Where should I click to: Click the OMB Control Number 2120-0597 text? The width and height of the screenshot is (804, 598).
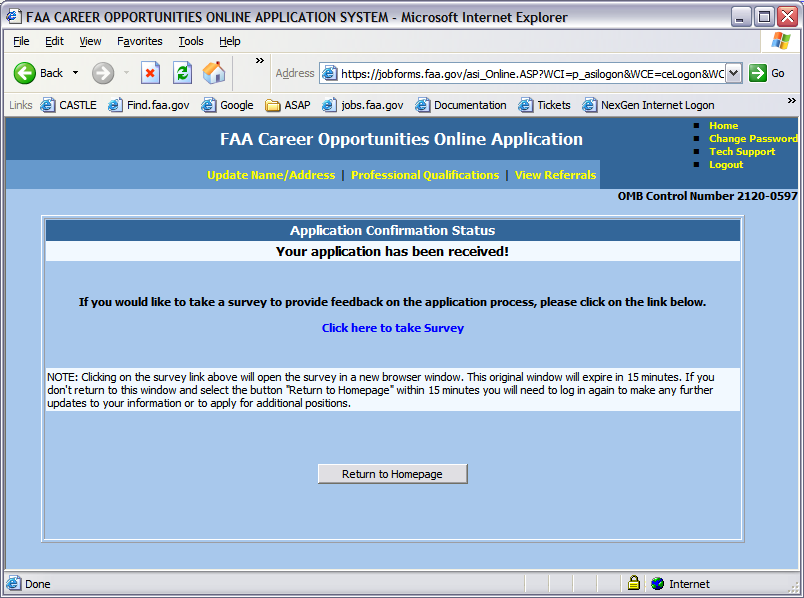707,196
